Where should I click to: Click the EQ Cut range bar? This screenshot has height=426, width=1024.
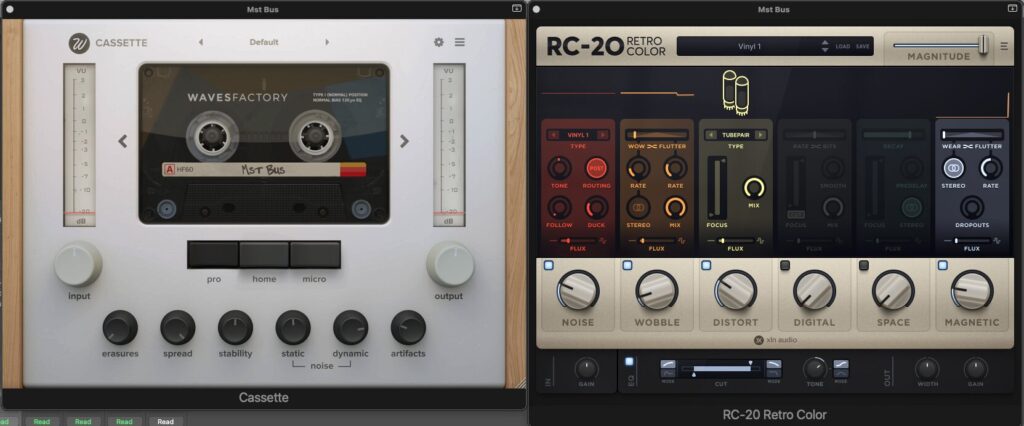click(721, 369)
